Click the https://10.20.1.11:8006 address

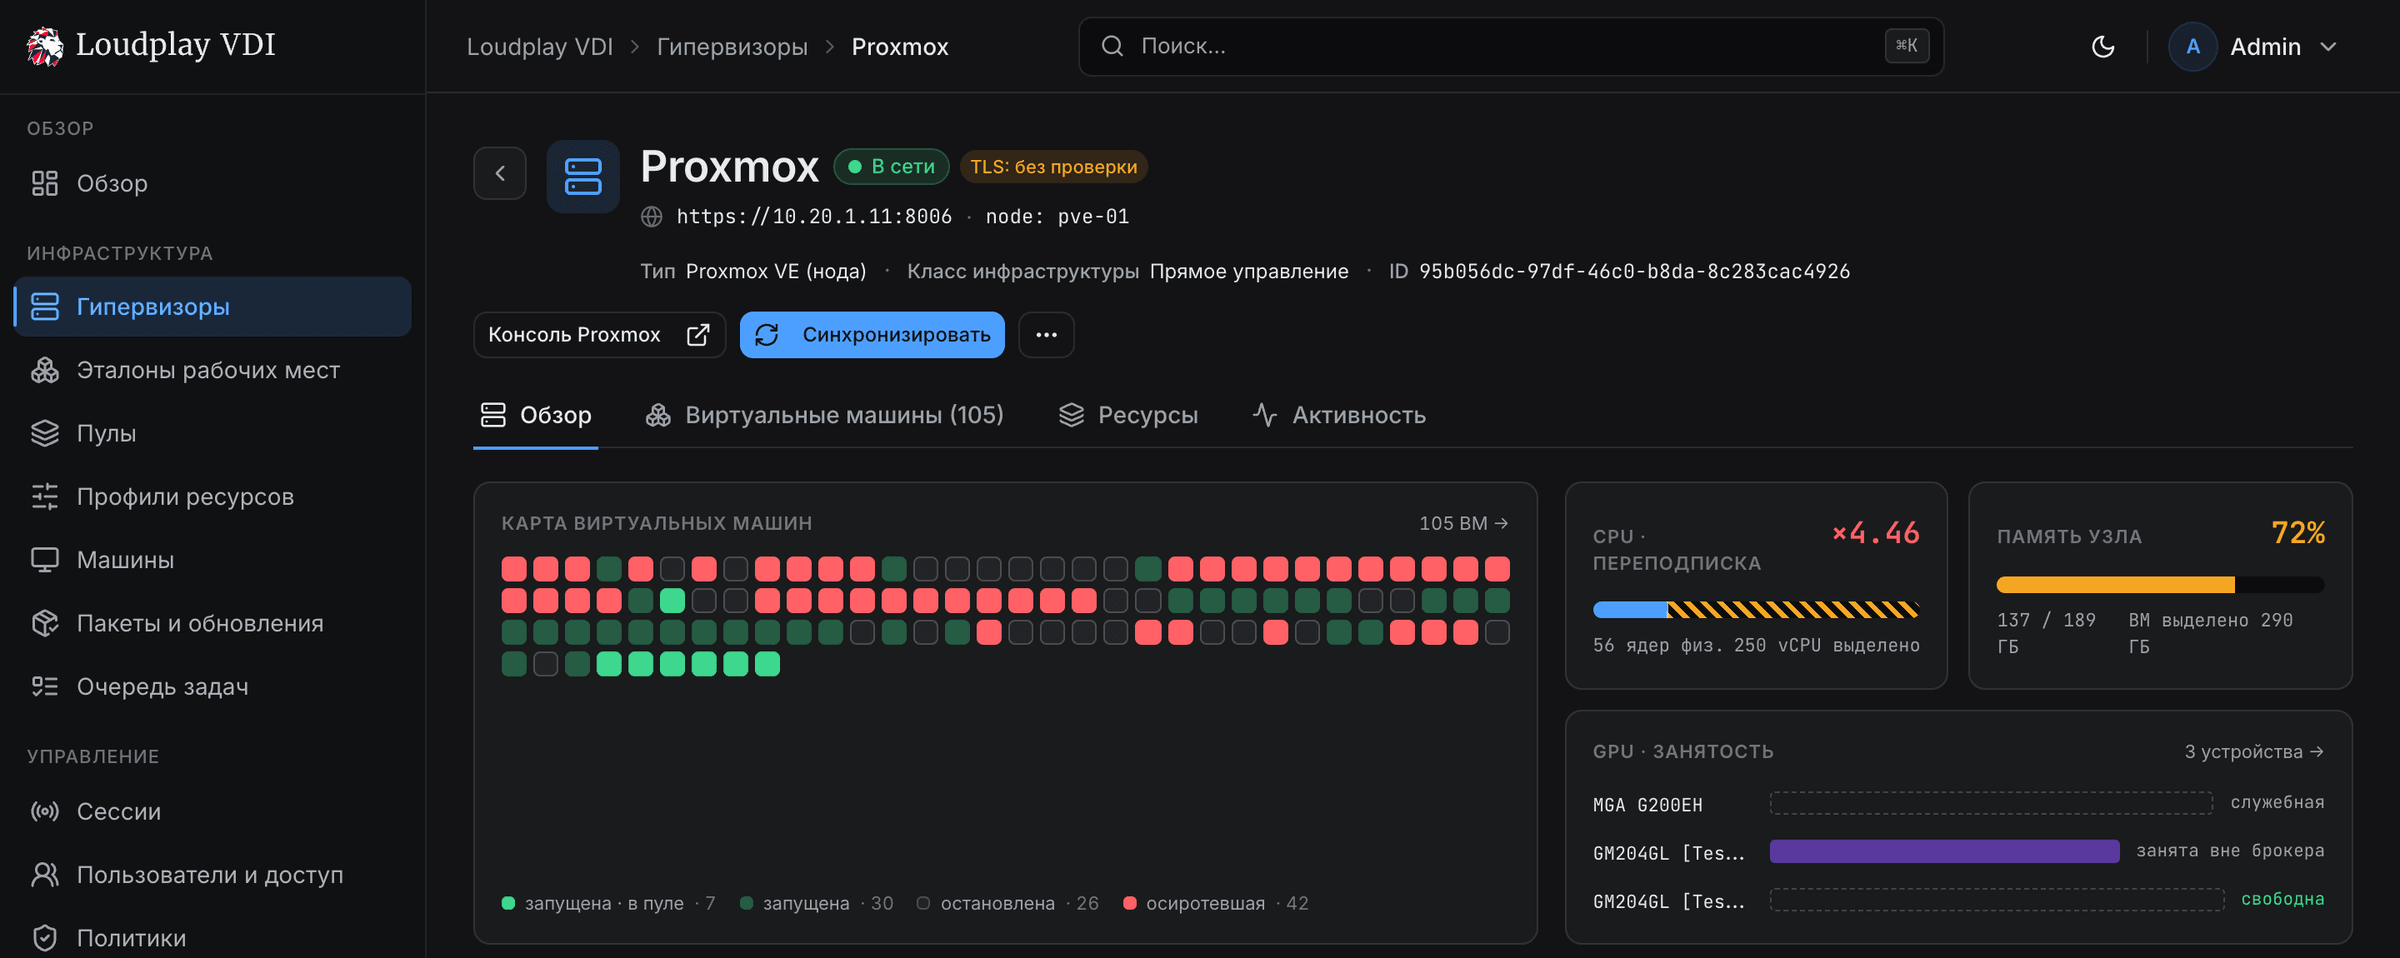point(814,217)
